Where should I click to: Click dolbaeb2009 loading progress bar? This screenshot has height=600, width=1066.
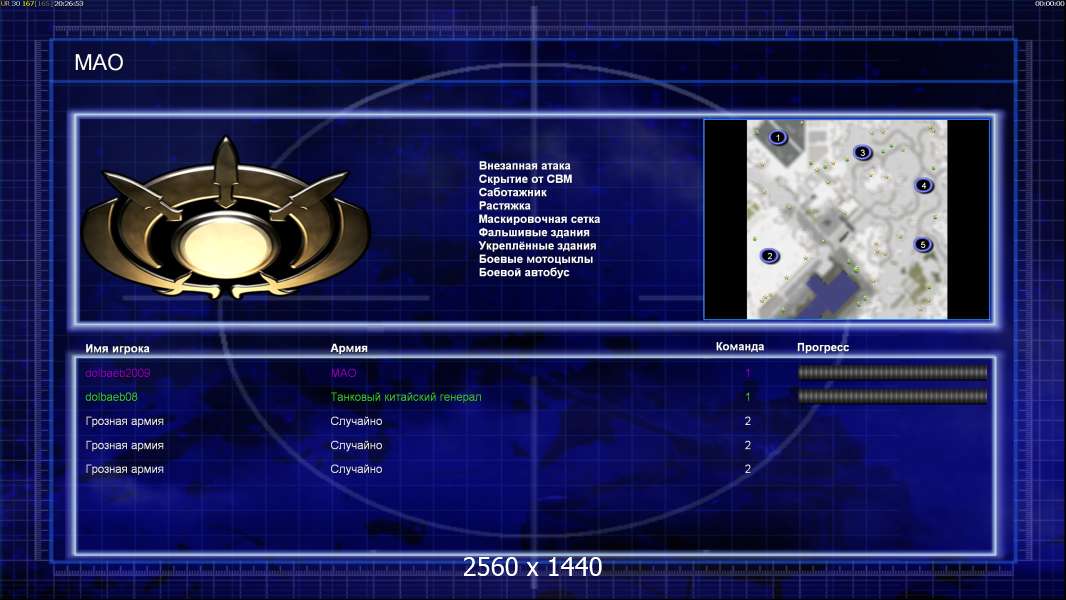point(892,372)
